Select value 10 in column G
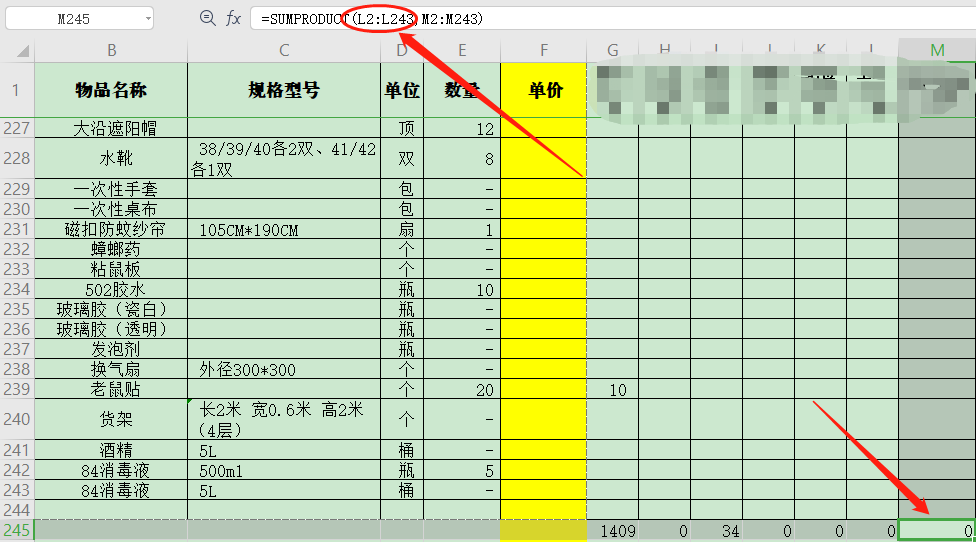Image resolution: width=976 pixels, height=542 pixels. [x=612, y=390]
